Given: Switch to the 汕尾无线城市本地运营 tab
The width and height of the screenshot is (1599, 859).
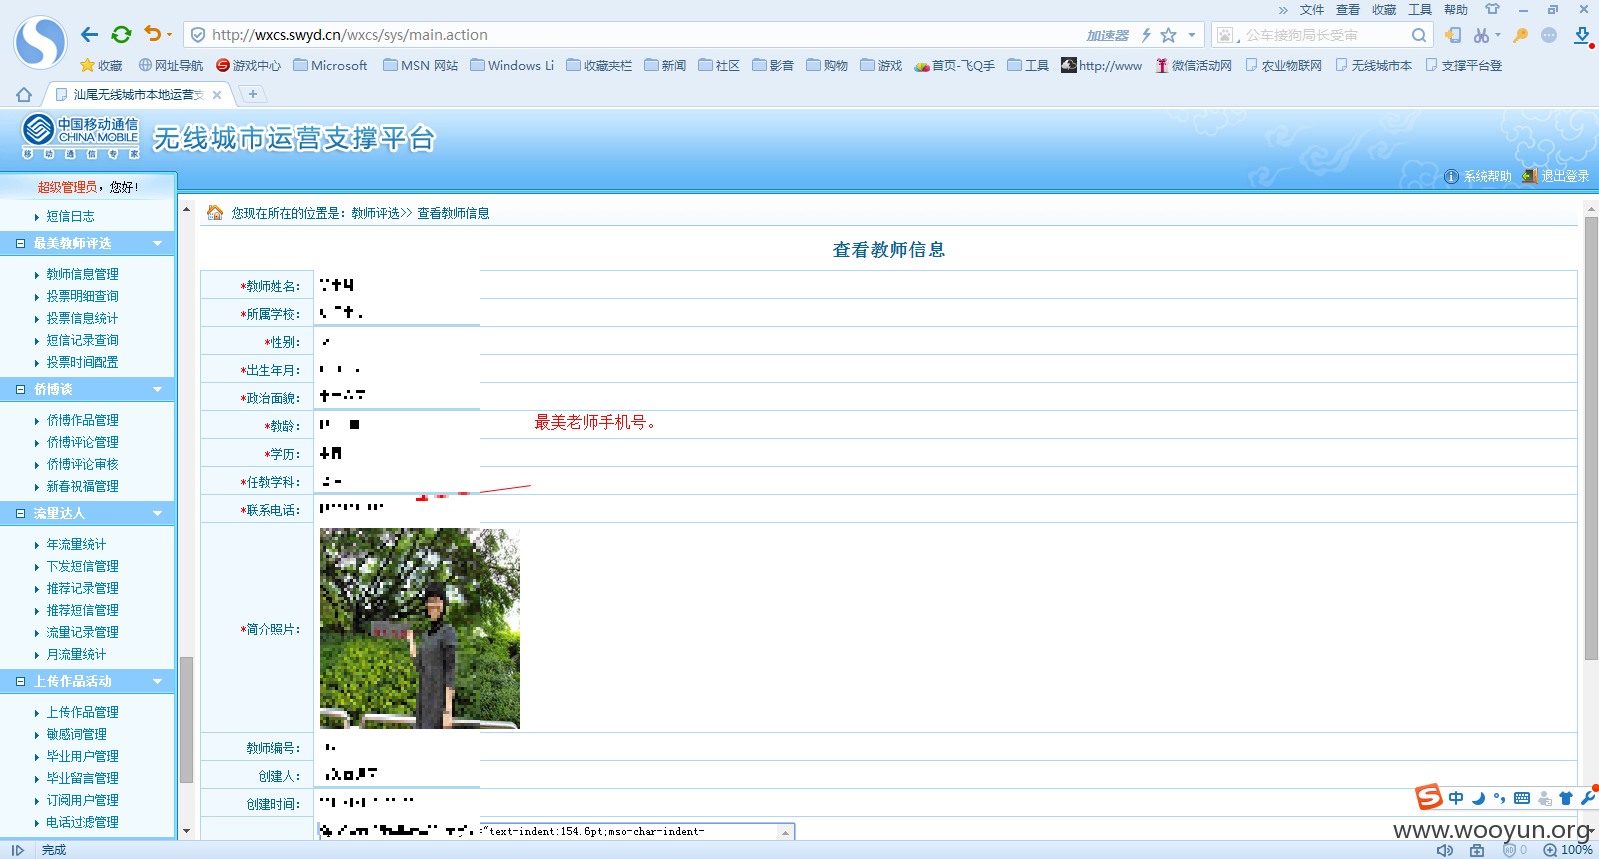Looking at the screenshot, I should pyautogui.click(x=138, y=95).
